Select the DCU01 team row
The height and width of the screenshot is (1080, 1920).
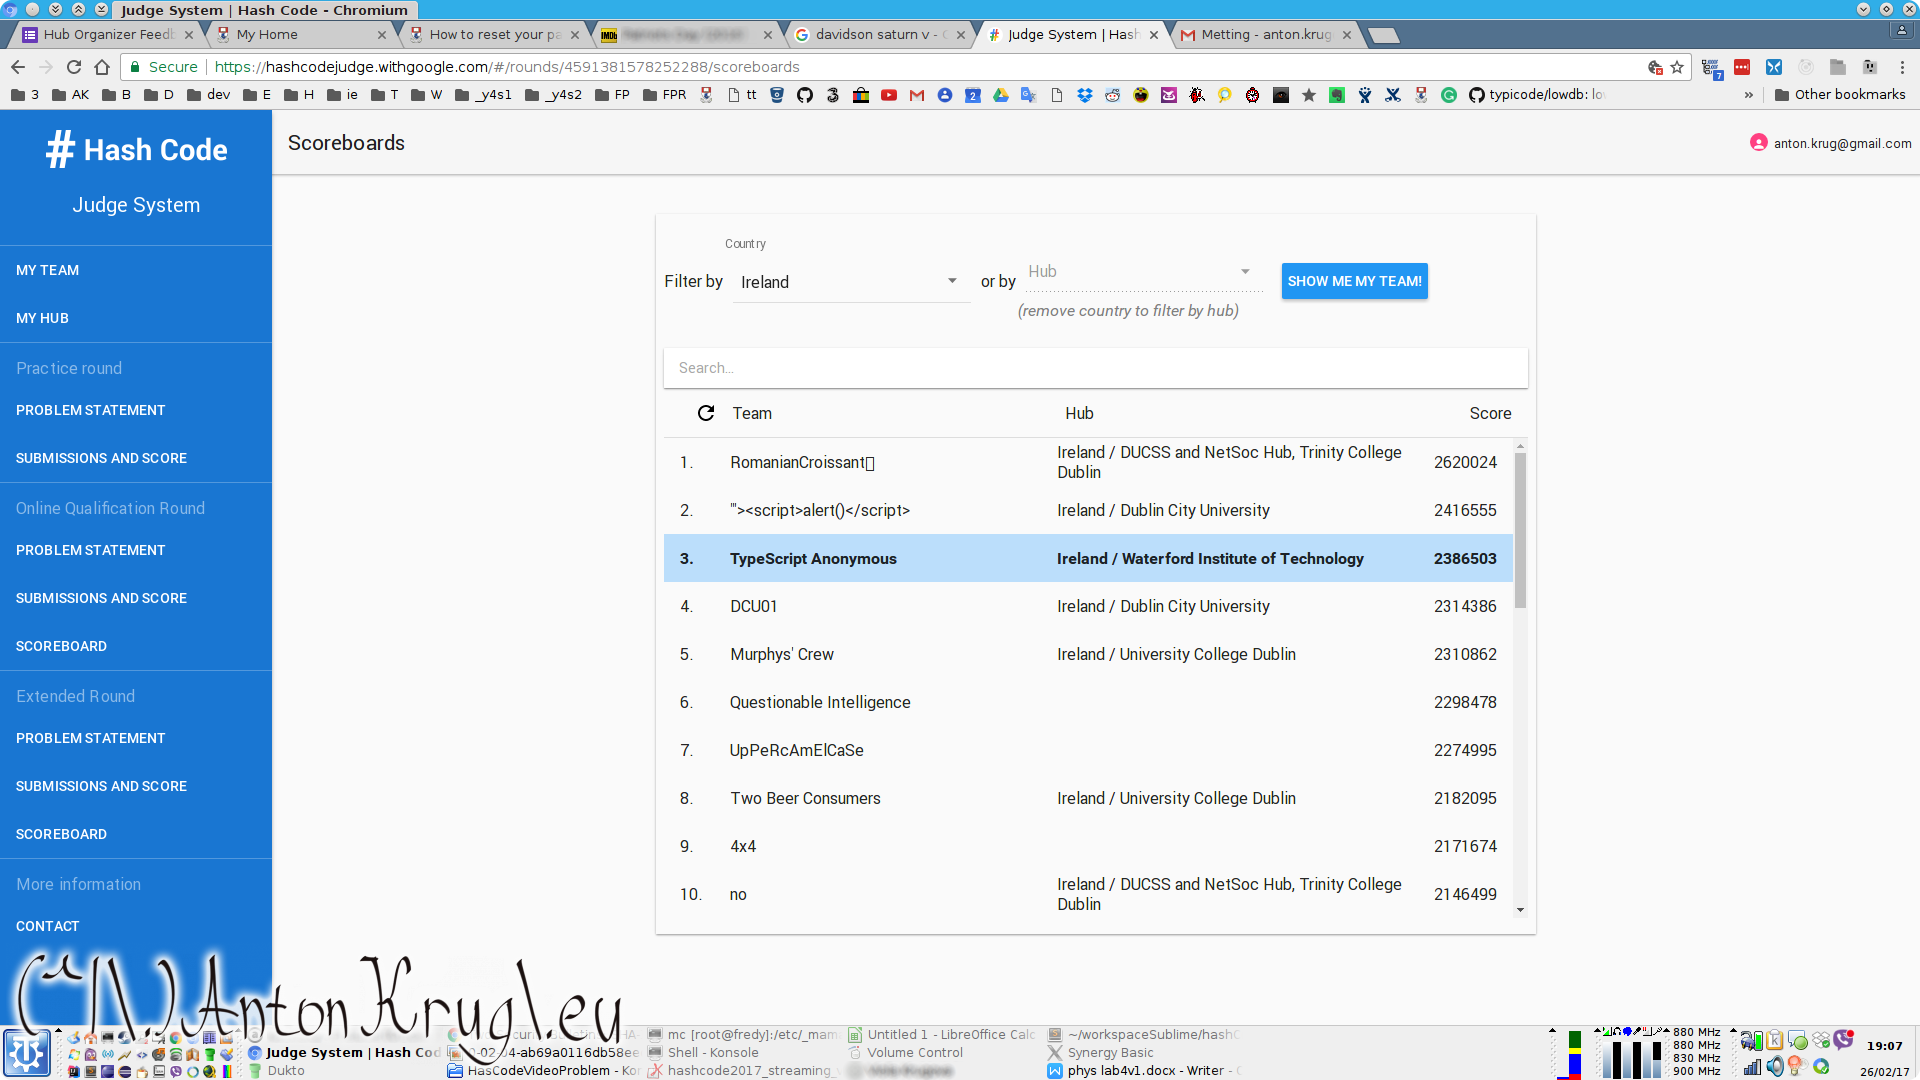tap(1088, 606)
